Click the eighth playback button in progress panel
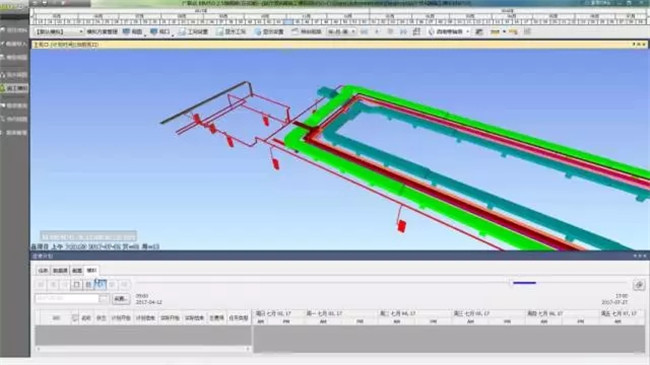The image size is (650, 365). [124, 285]
